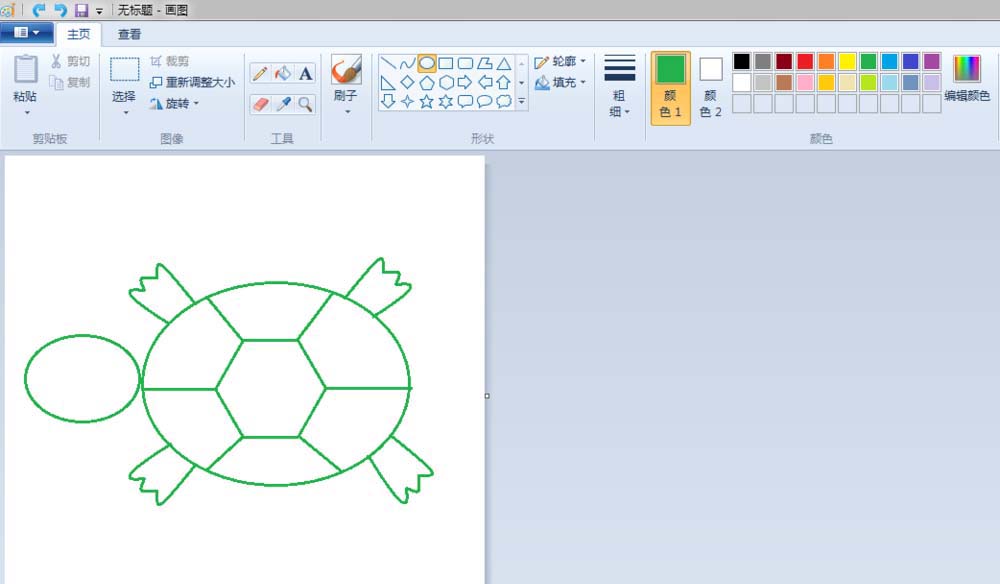Open the Size (粗细) line thickness dropdown
The width and height of the screenshot is (1000, 584).
click(619, 87)
